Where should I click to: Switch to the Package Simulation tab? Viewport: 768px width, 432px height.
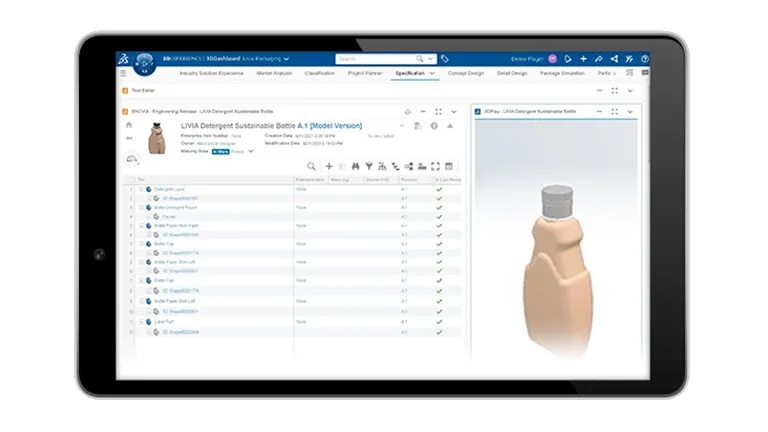(x=562, y=73)
